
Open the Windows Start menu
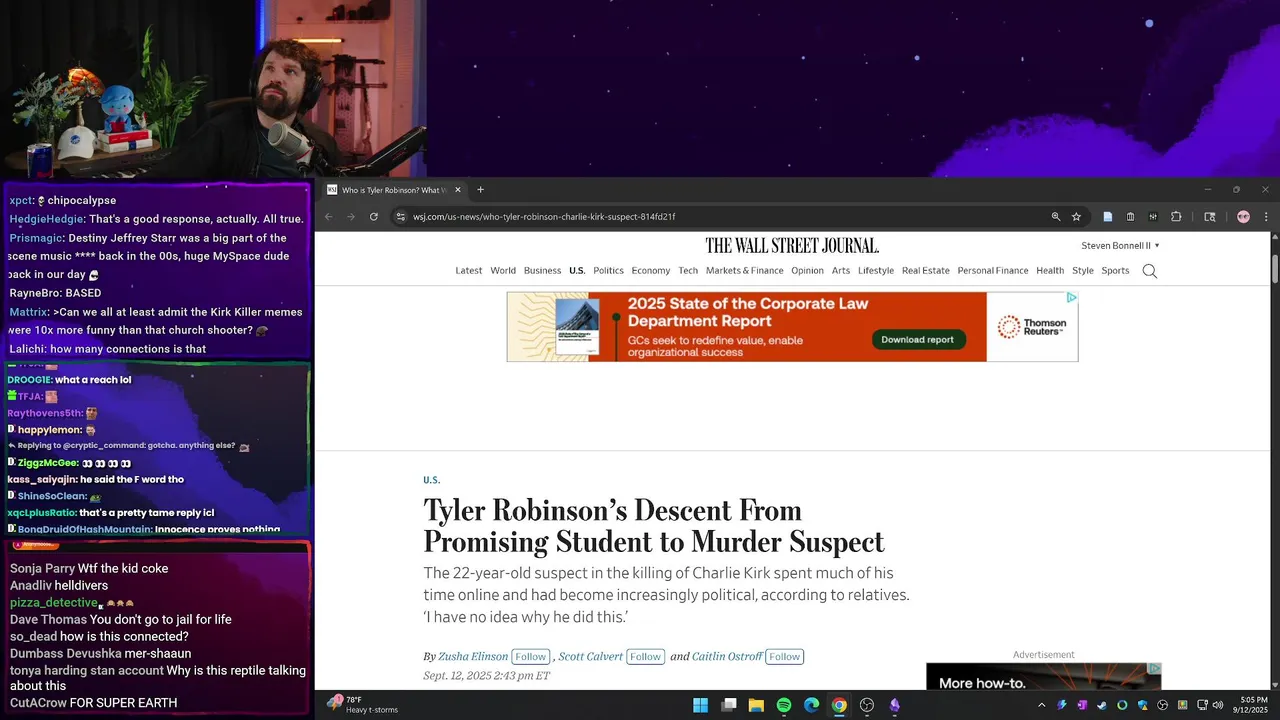(700, 705)
